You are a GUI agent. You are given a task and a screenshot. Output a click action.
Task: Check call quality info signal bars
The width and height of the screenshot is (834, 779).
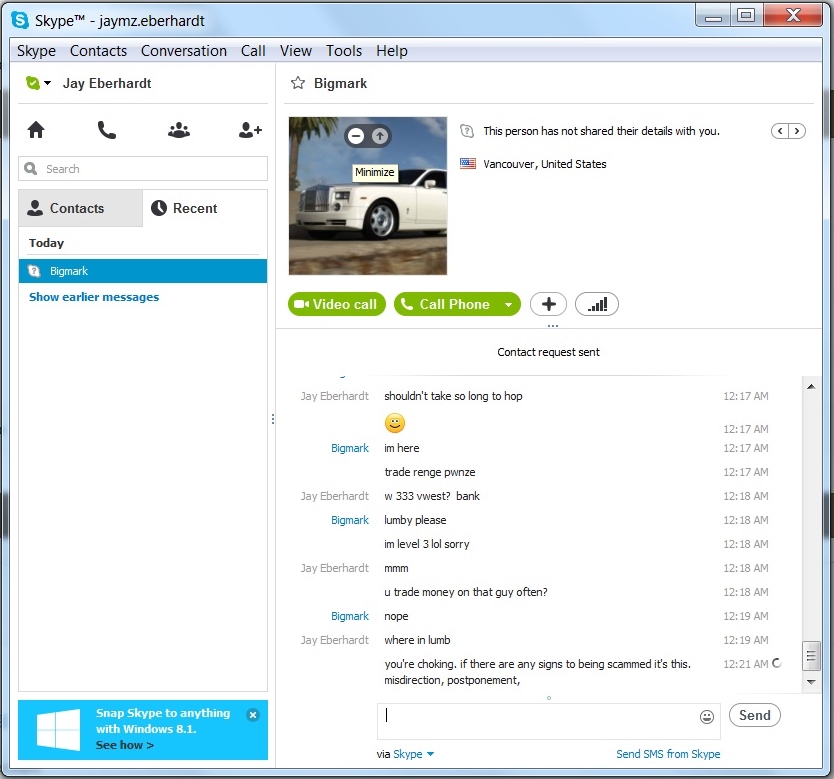click(597, 304)
